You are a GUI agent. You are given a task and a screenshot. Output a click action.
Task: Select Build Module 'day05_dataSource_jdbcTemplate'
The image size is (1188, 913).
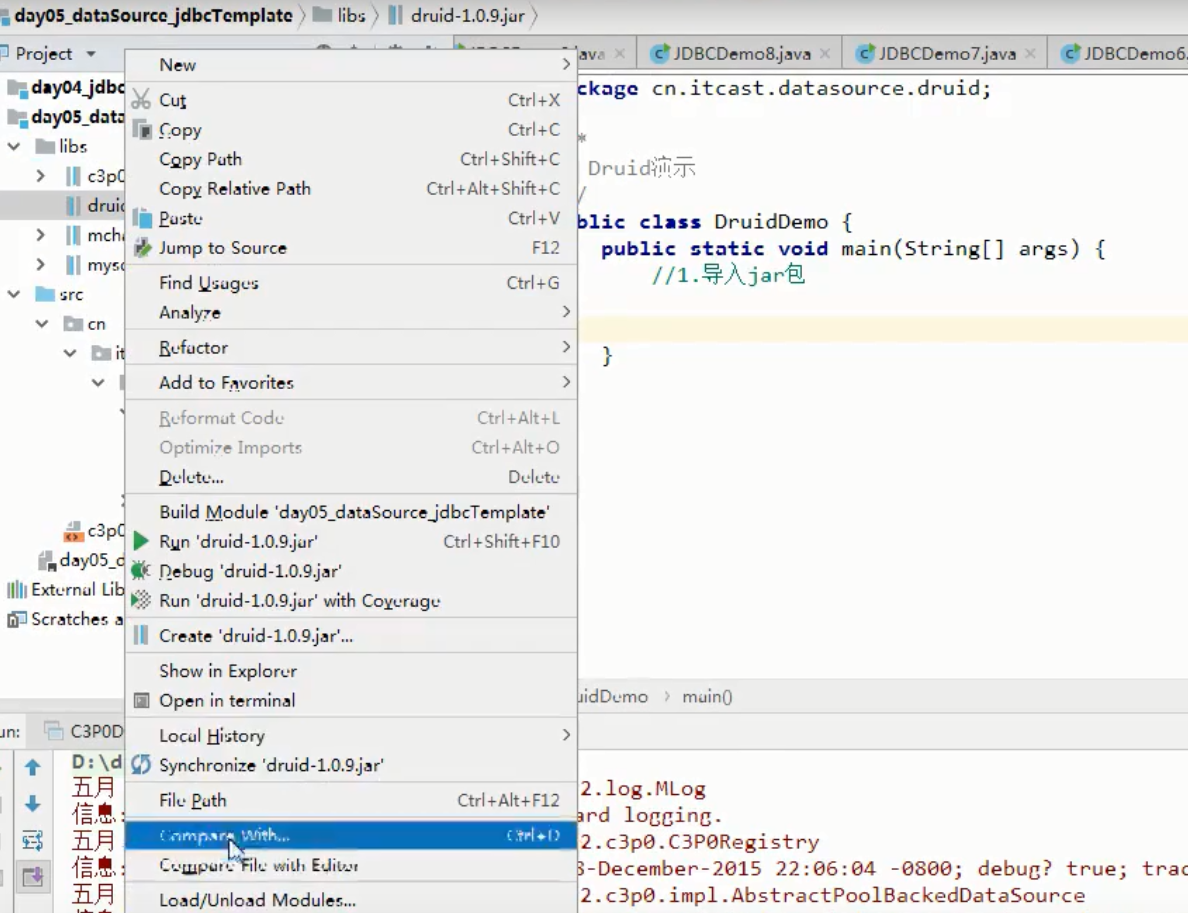(x=350, y=512)
